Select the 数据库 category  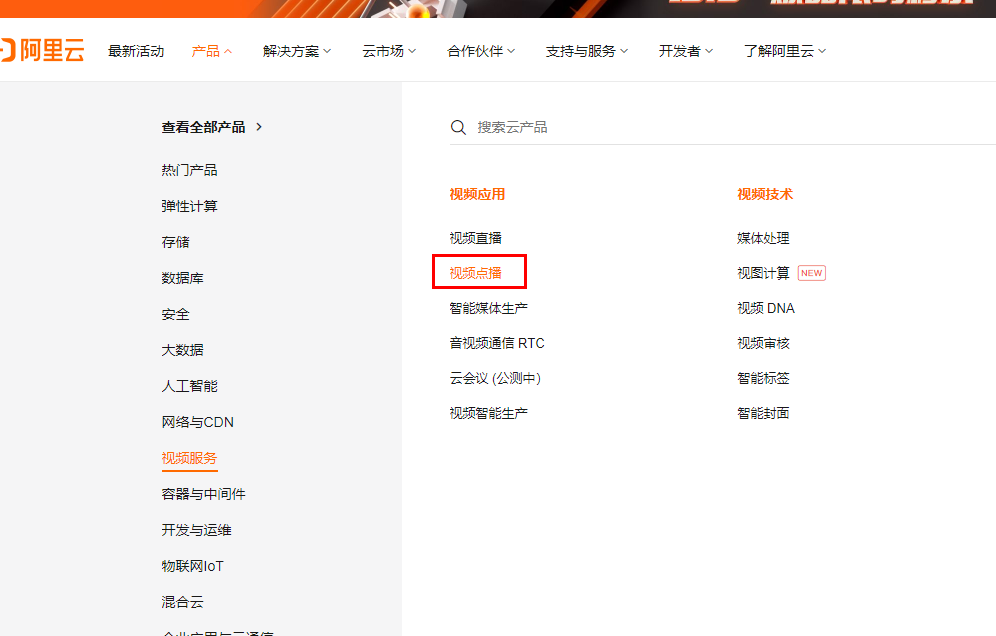tap(182, 278)
